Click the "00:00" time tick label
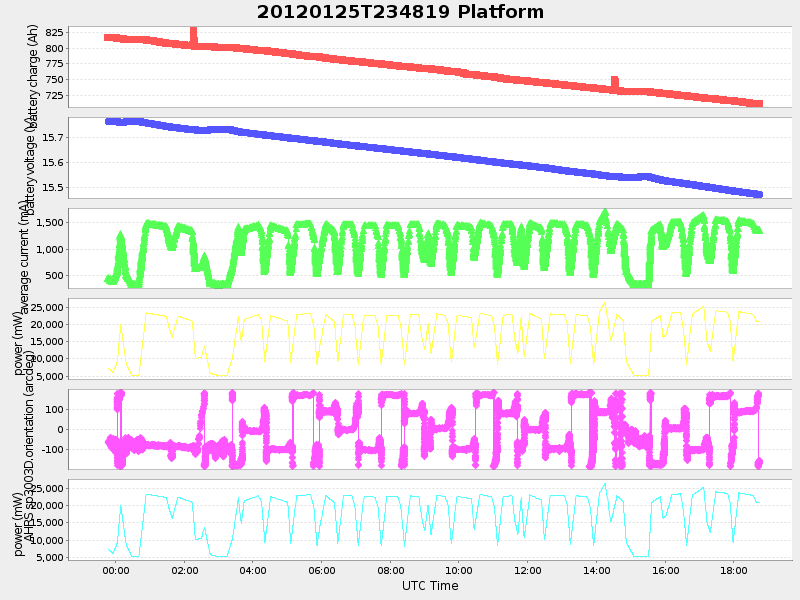 coord(114,572)
